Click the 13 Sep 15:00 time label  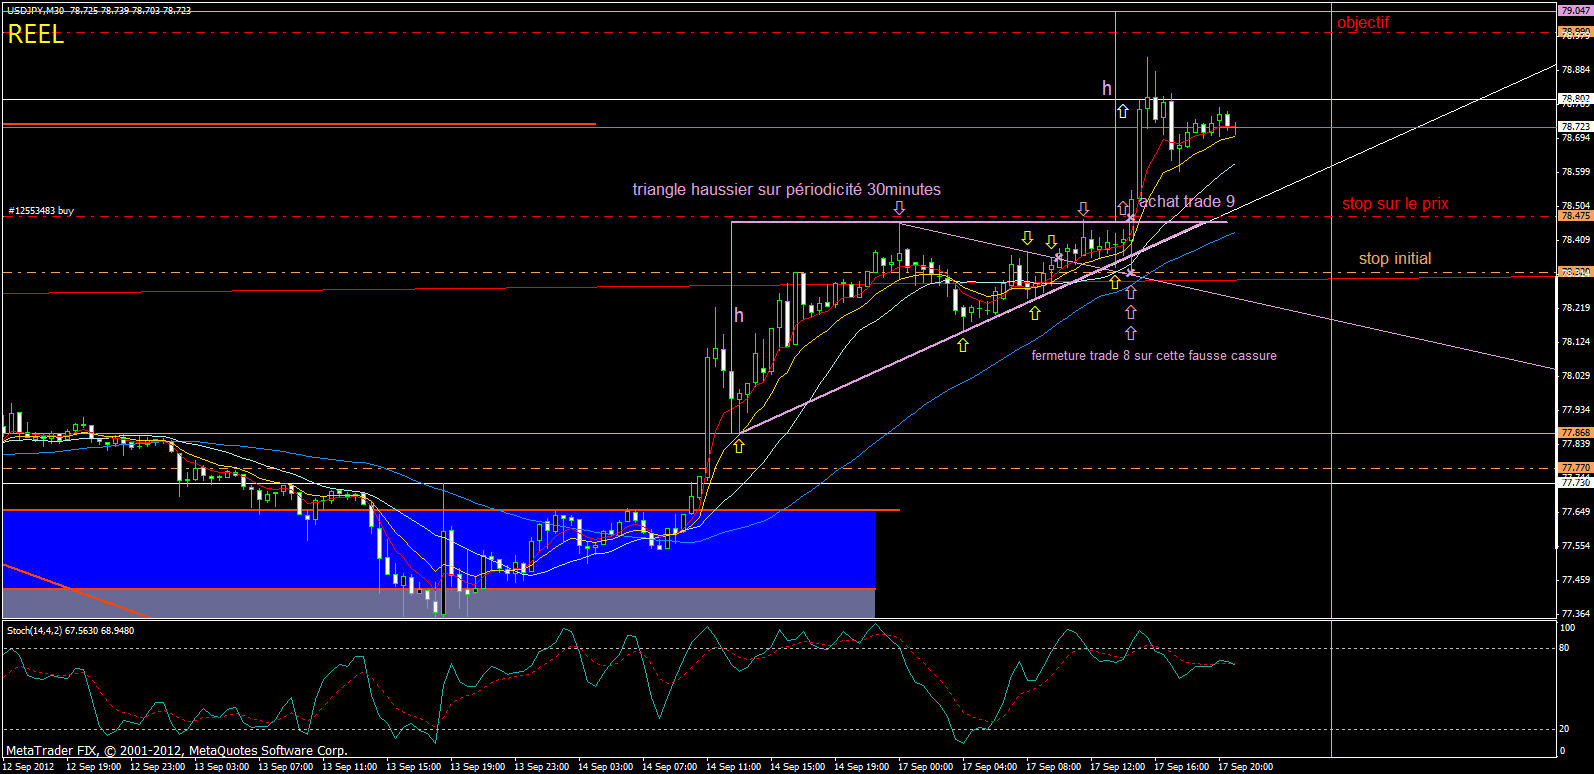tap(413, 767)
